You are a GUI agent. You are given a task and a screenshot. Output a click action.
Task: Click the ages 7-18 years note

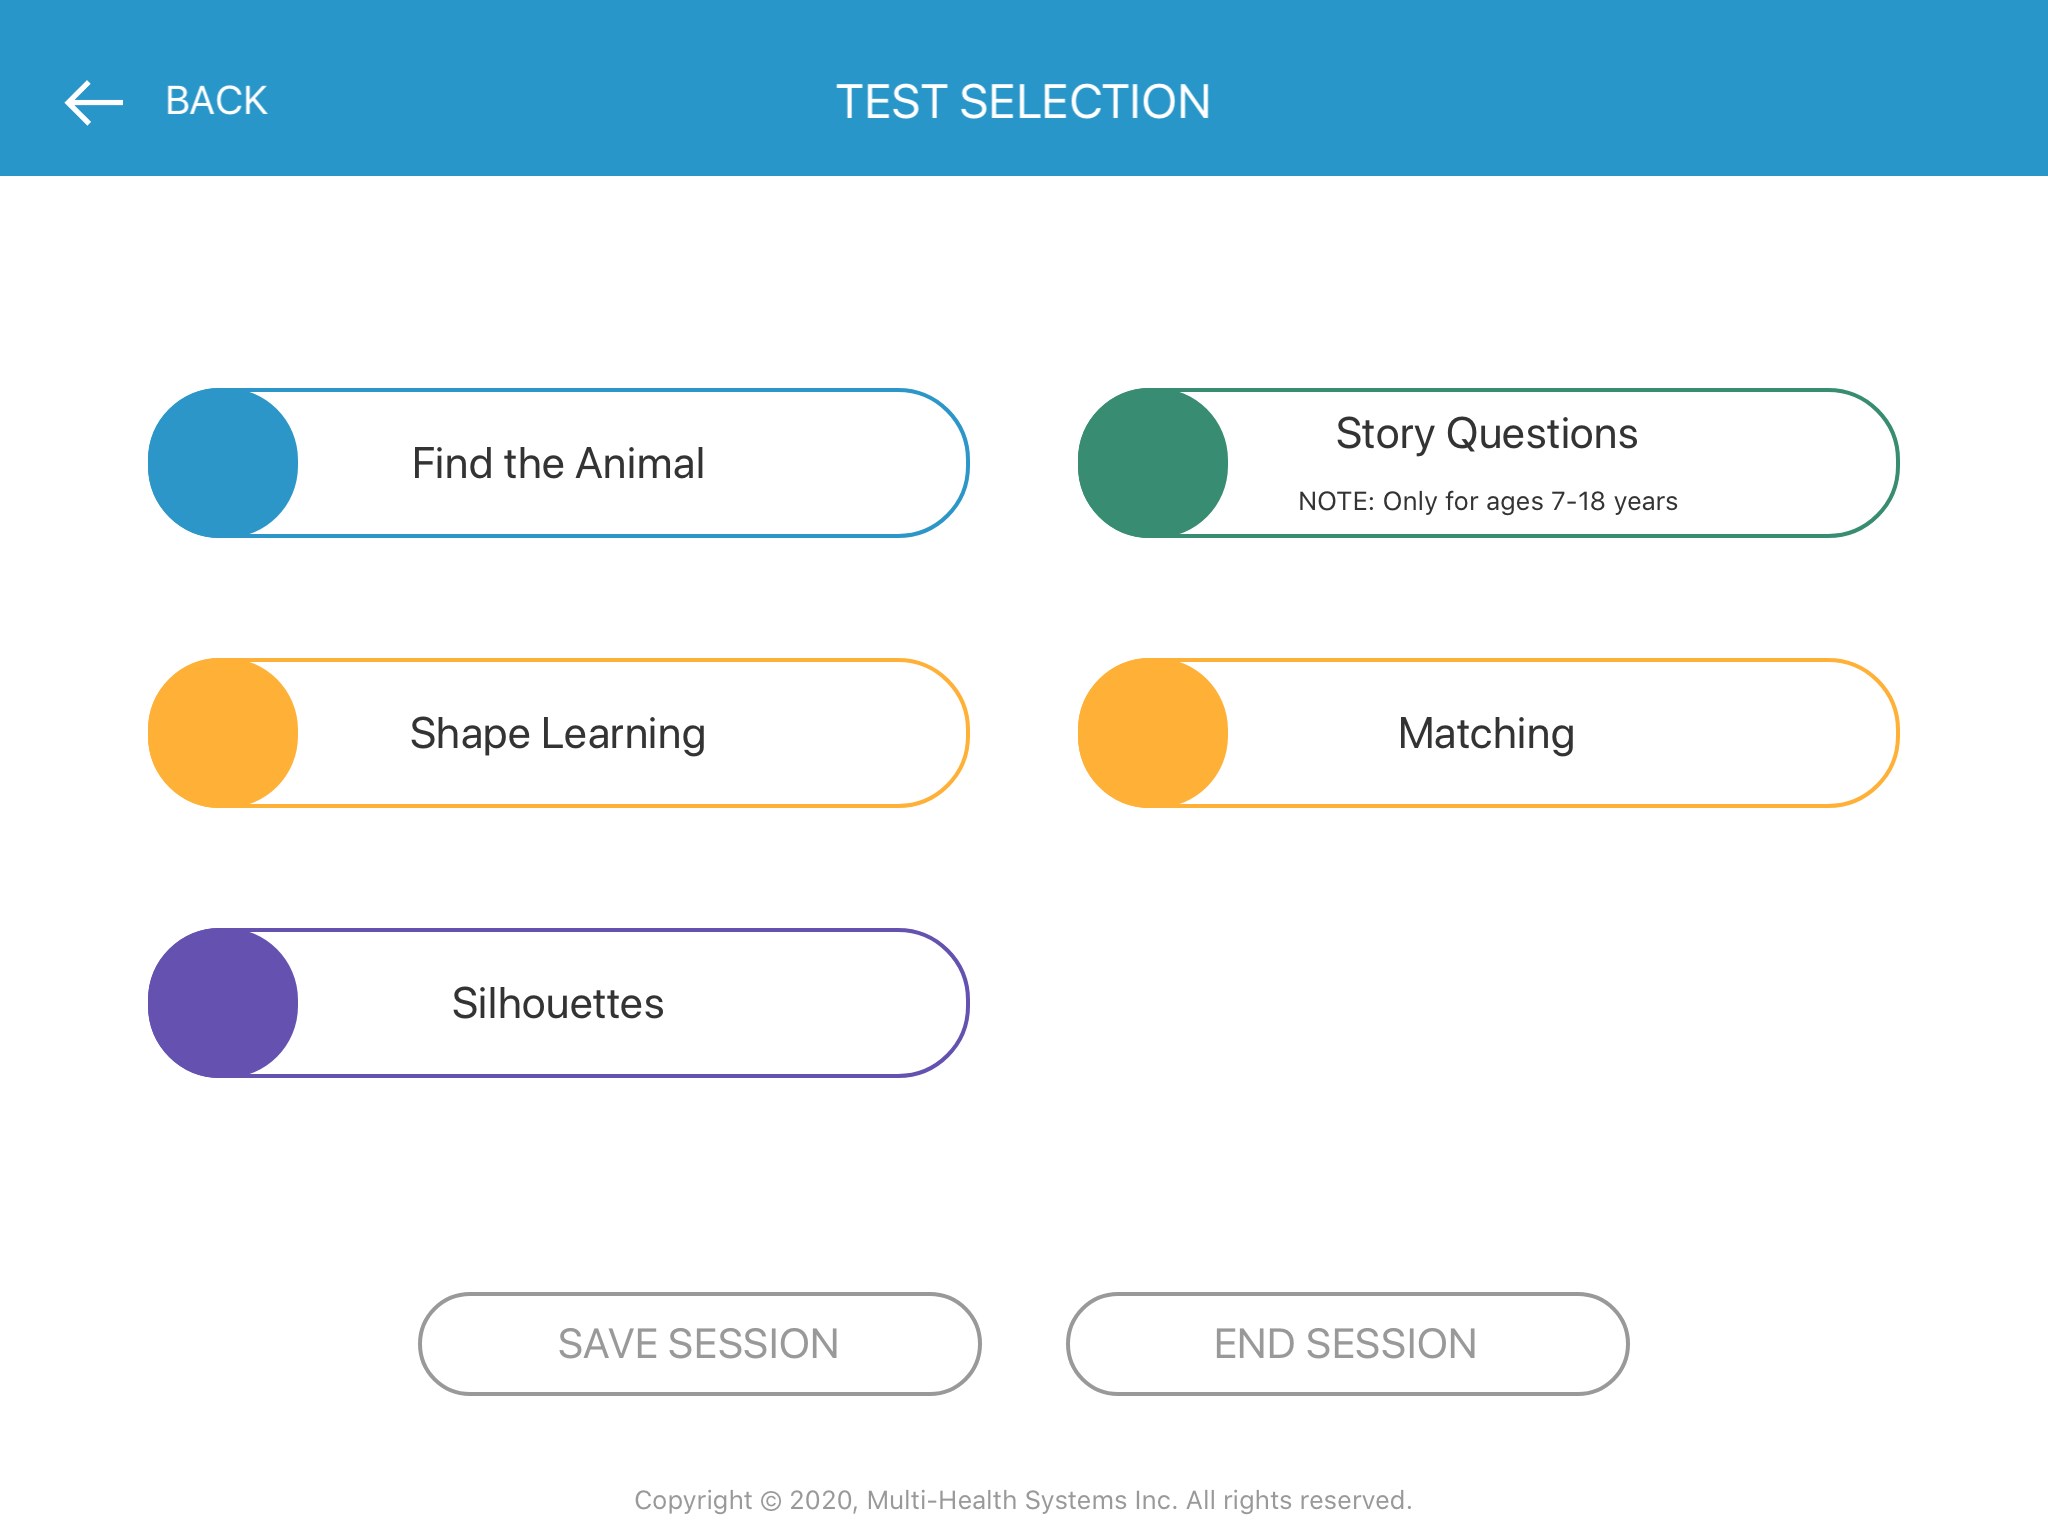pos(1487,501)
